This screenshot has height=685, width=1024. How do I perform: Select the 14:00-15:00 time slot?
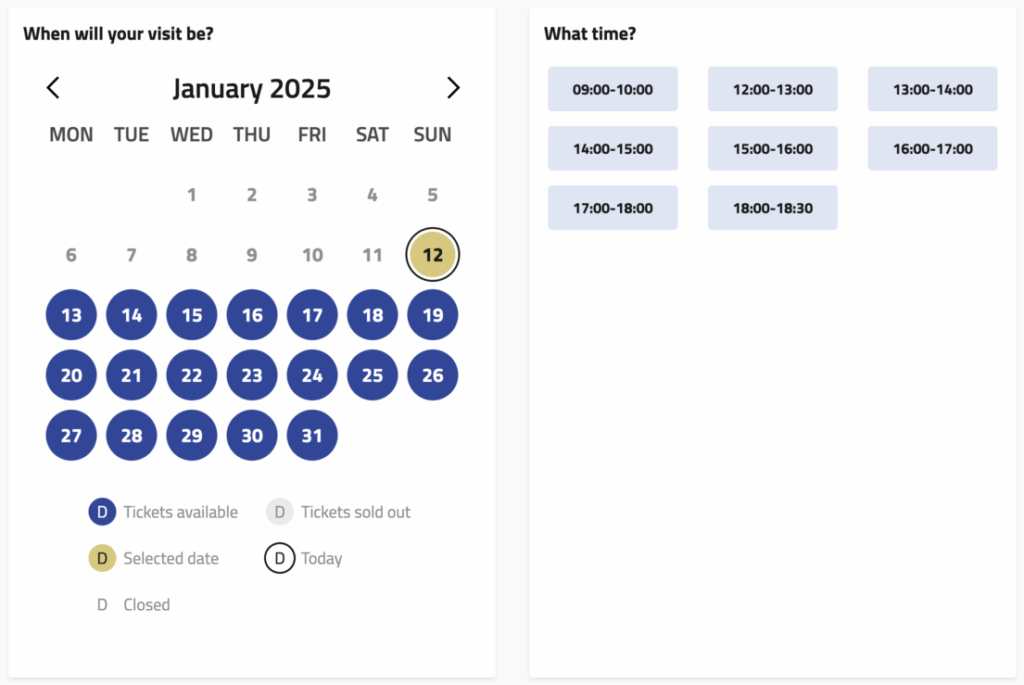tap(613, 149)
